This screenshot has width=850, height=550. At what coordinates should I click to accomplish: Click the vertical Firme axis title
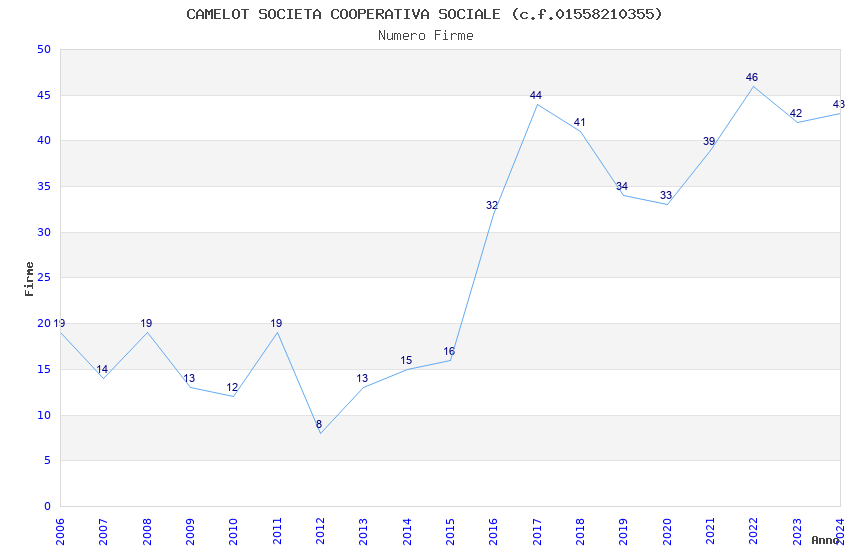pyautogui.click(x=29, y=279)
